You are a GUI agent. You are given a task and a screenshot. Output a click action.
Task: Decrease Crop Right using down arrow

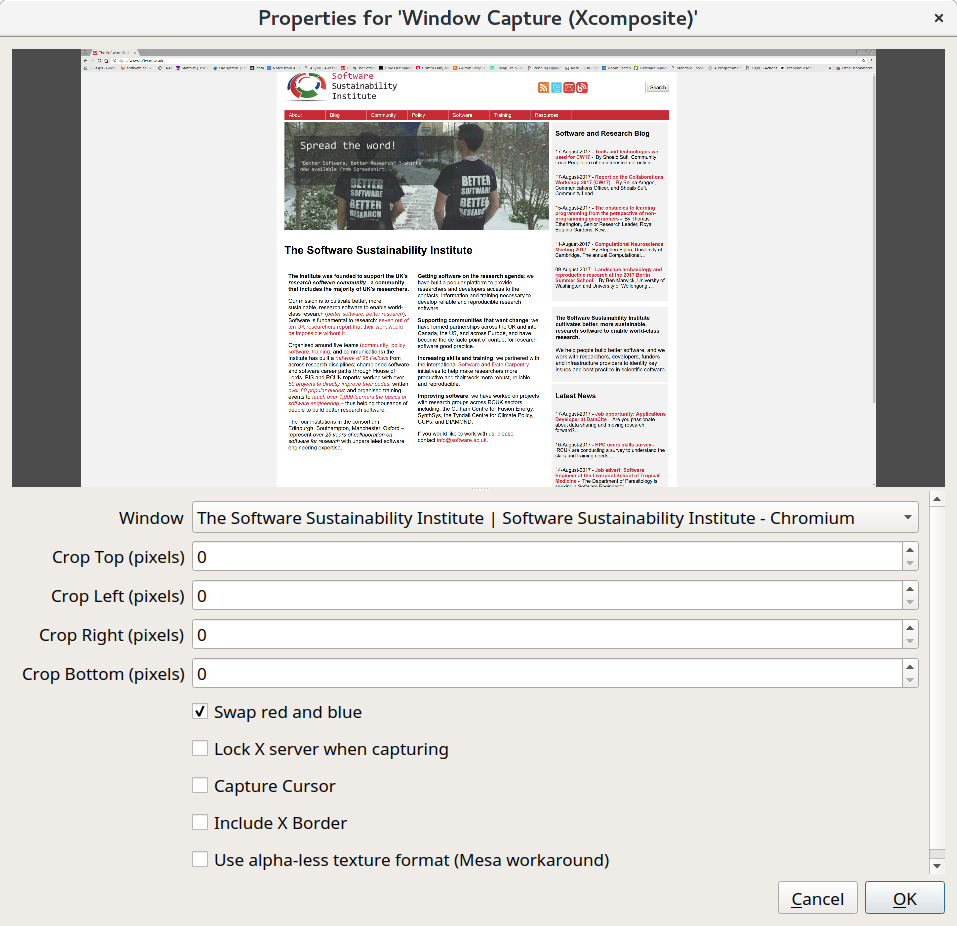point(909,641)
